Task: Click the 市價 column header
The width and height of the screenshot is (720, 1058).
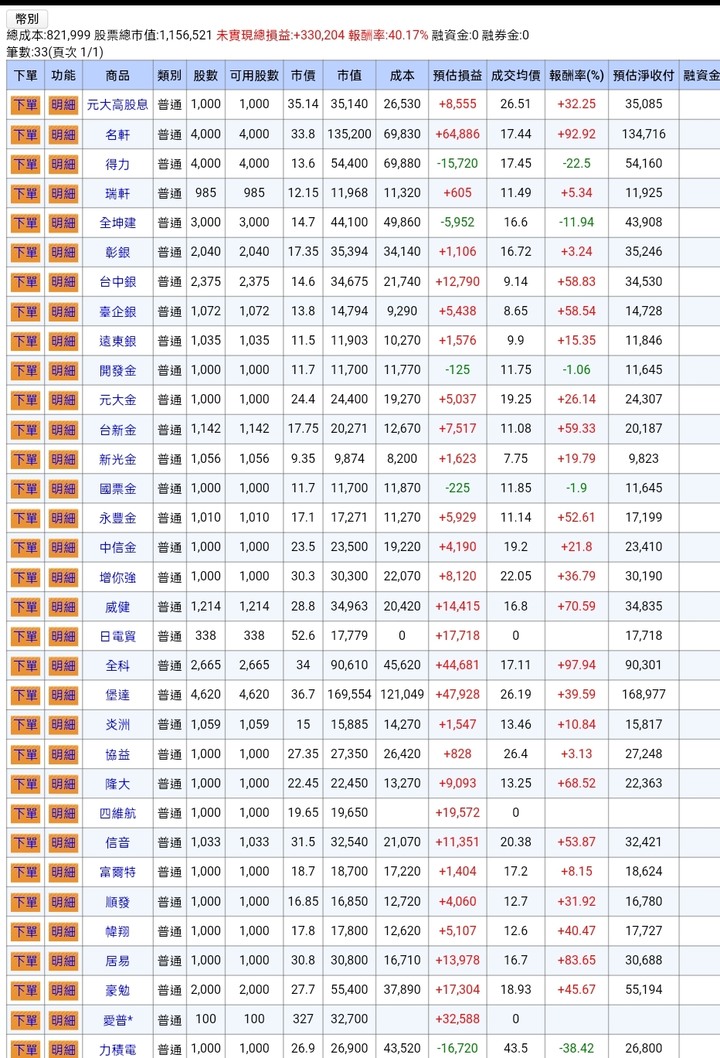Action: pos(303,76)
